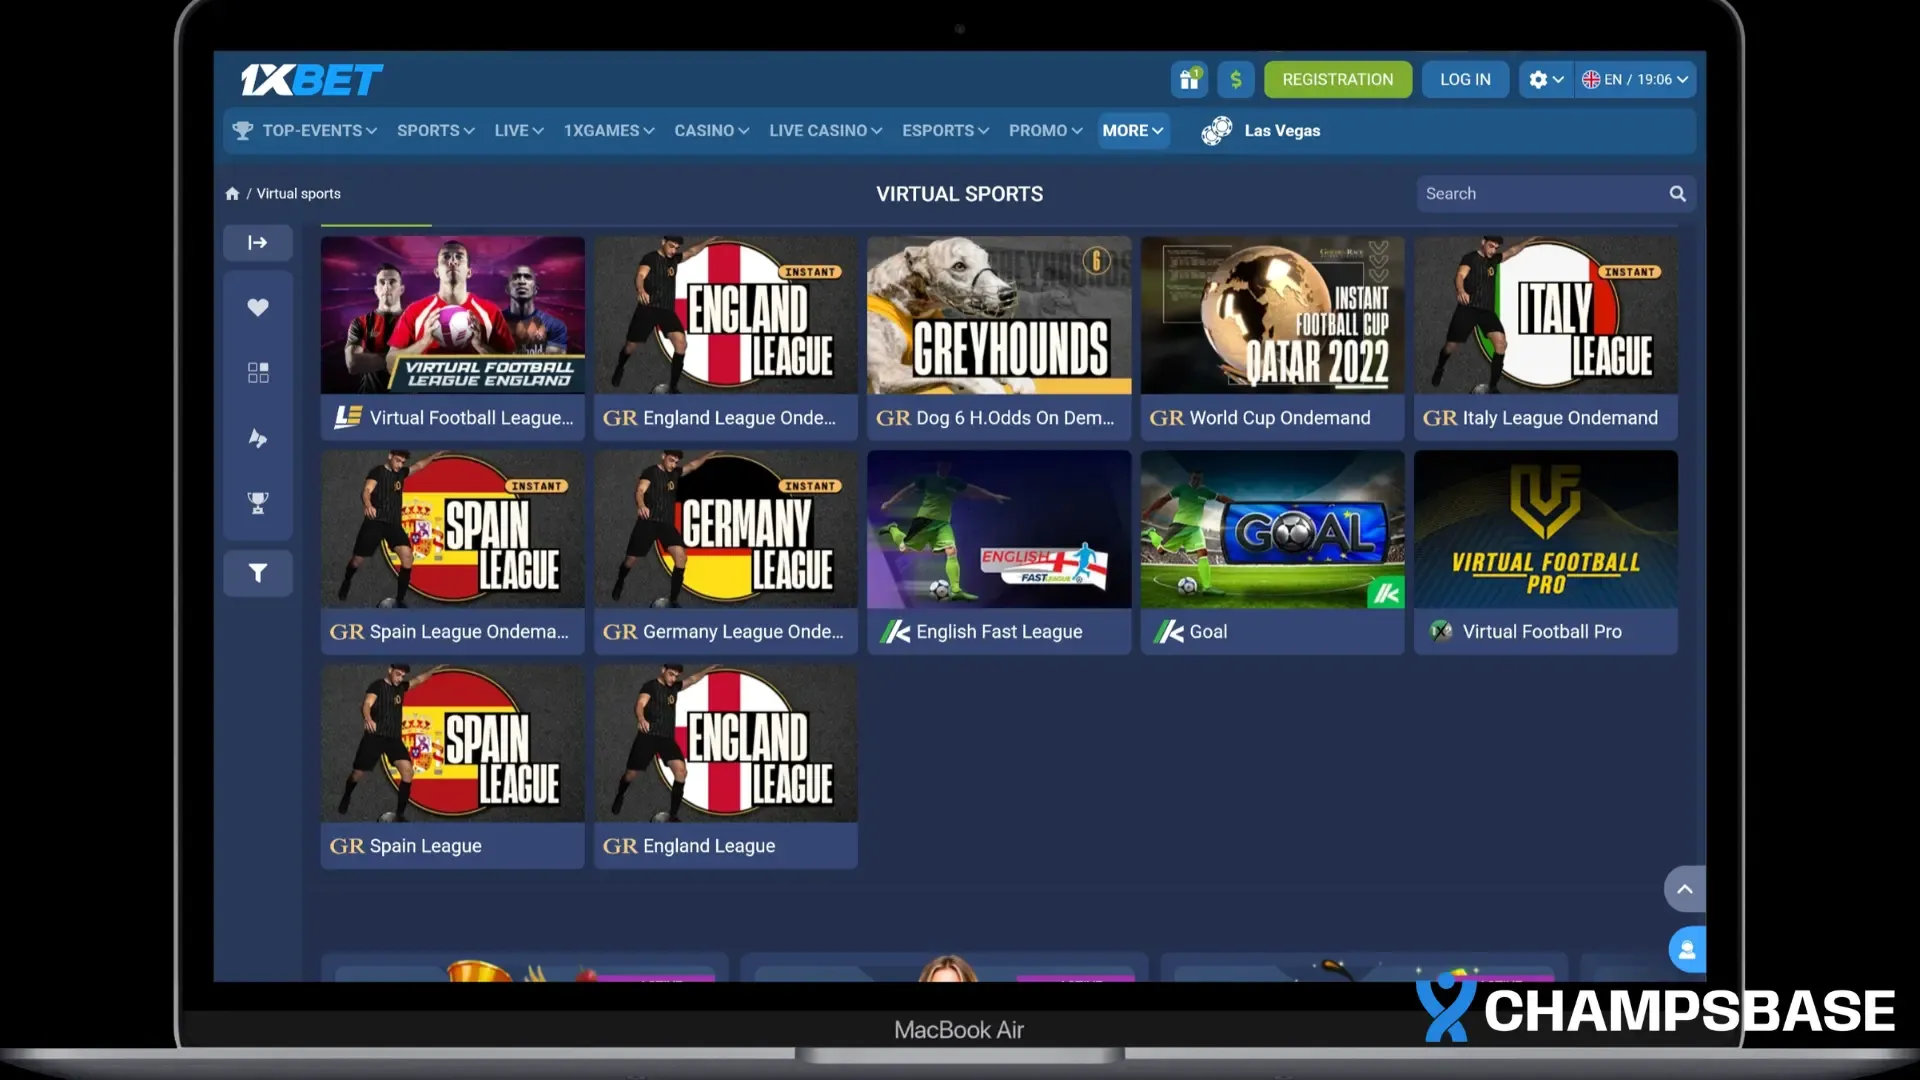Open the gift bonus icon
The width and height of the screenshot is (1920, 1080).
click(x=1189, y=80)
